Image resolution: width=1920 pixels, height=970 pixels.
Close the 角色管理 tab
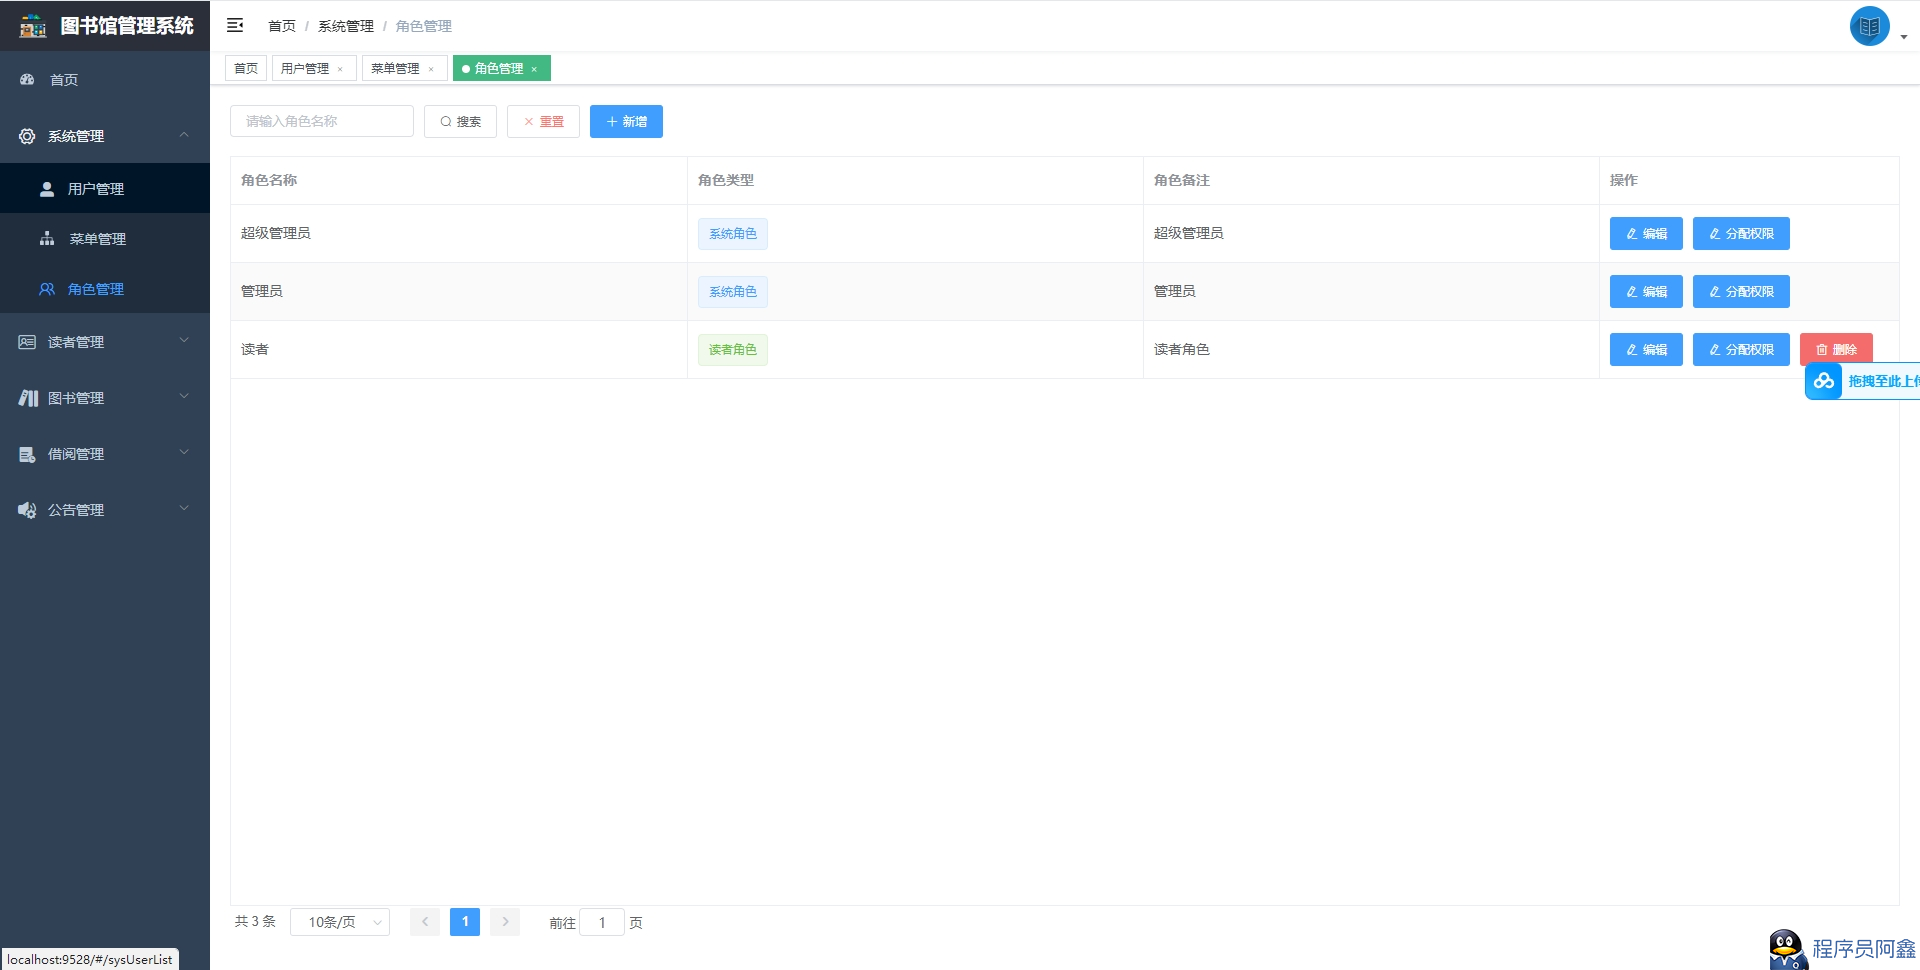(534, 69)
